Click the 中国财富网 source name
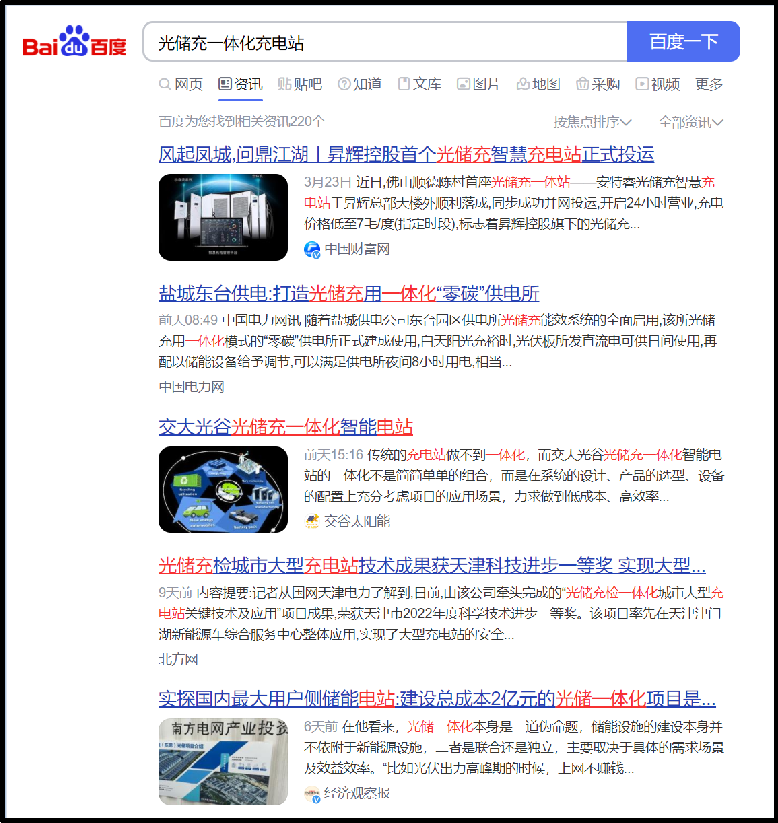778x823 pixels. 357,249
